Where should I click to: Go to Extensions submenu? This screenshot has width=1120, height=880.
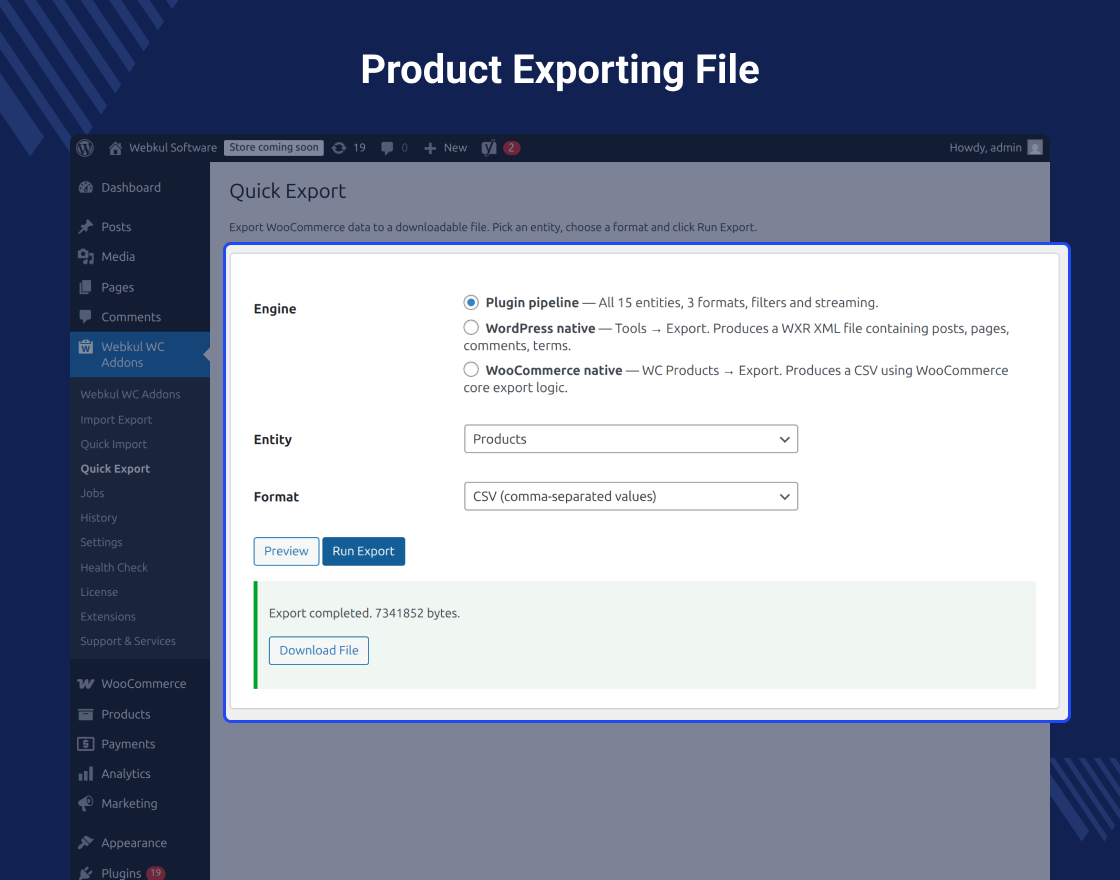(108, 616)
